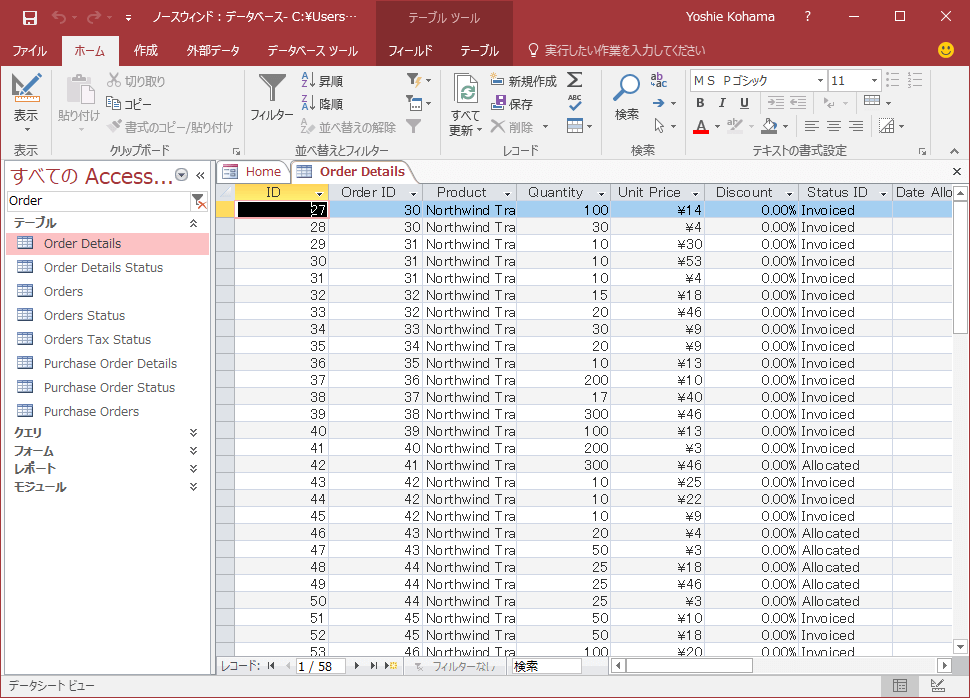The width and height of the screenshot is (970, 698).
Task: Go to next record in navigator
Action: (357, 666)
